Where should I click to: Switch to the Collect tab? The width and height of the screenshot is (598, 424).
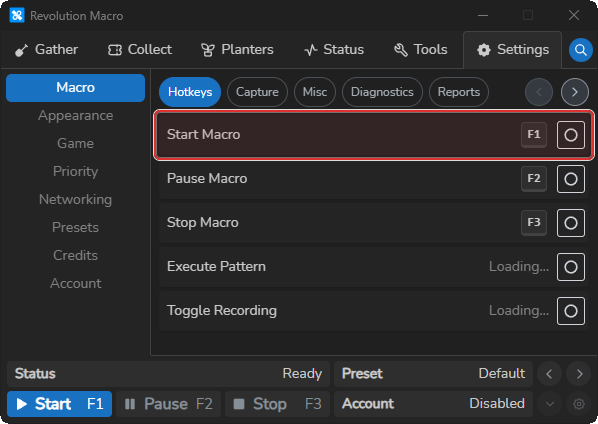(x=140, y=50)
